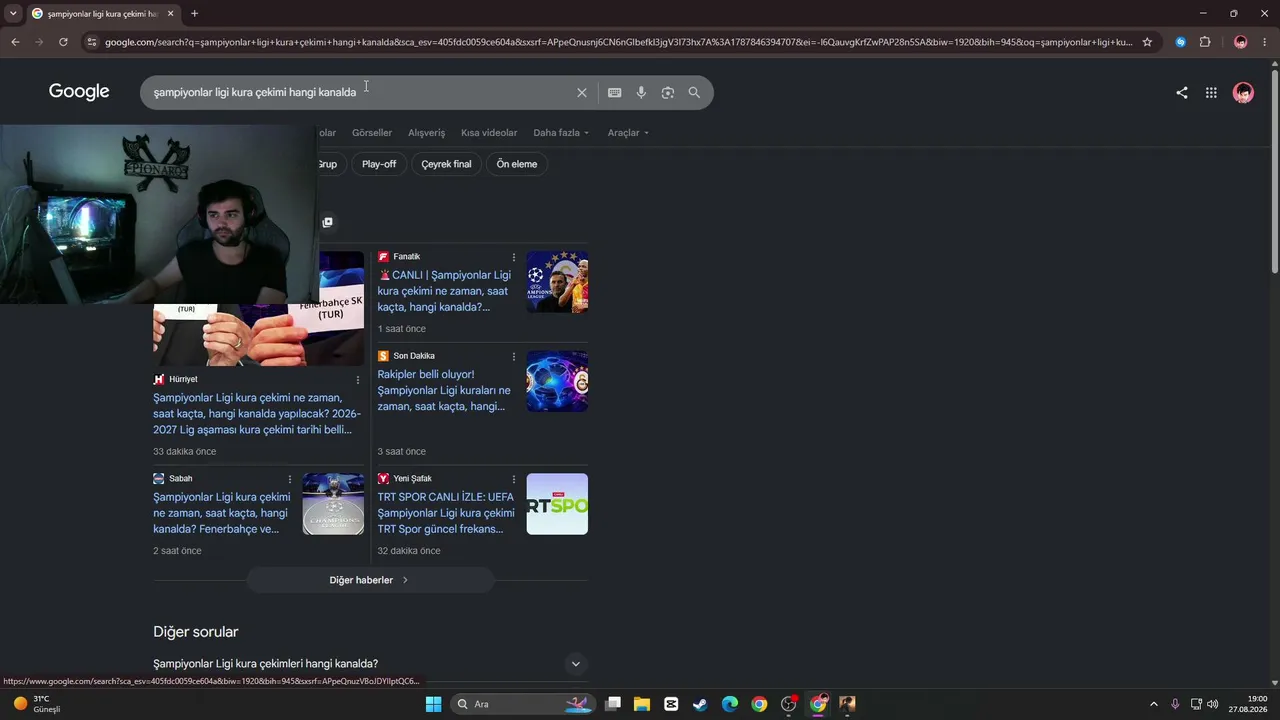This screenshot has width=1280, height=720.
Task: View site information in the address bar
Action: pyautogui.click(x=92, y=42)
